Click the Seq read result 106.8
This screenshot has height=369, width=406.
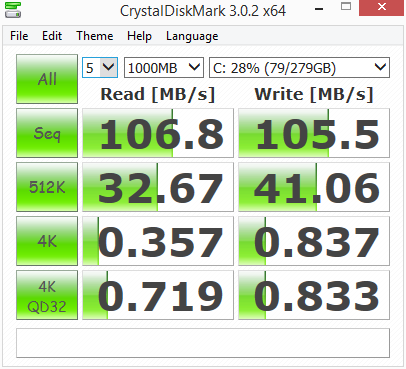(158, 133)
